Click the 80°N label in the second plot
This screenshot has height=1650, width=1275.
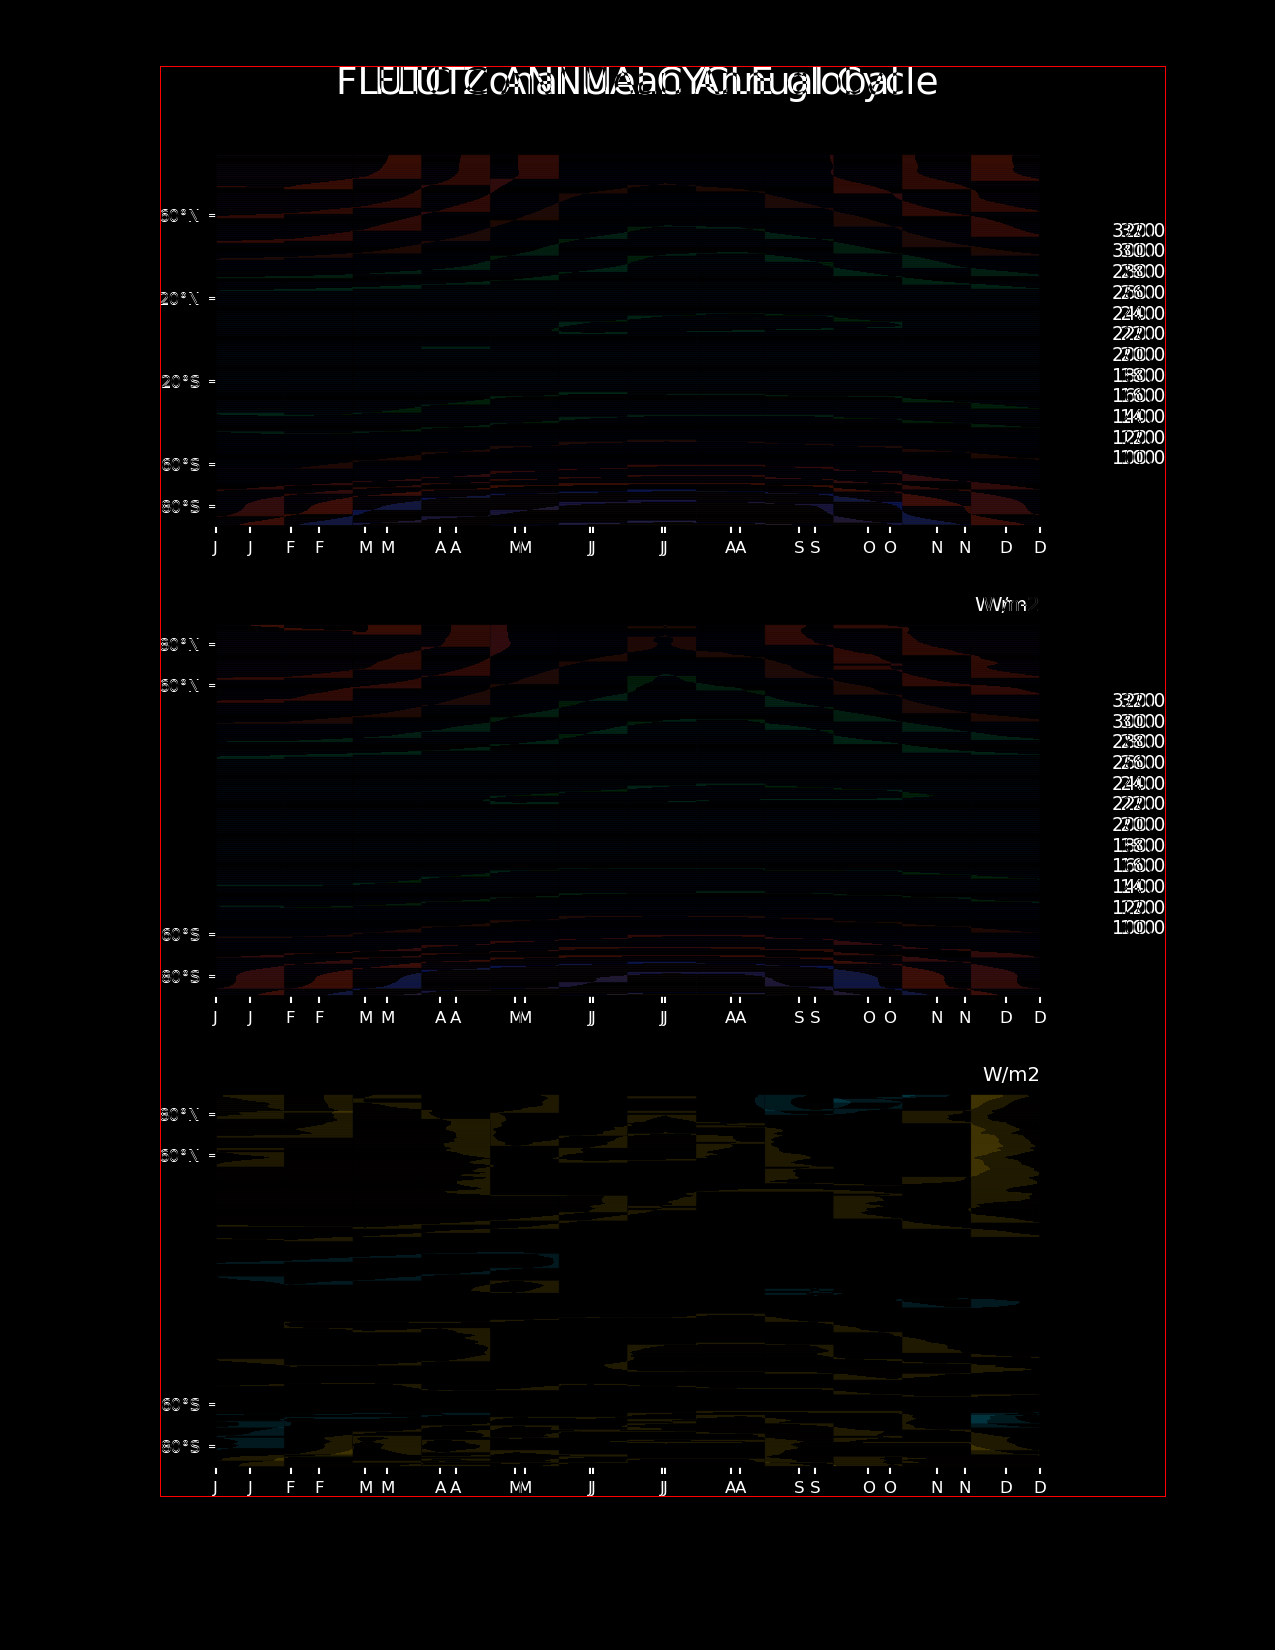[x=180, y=645]
